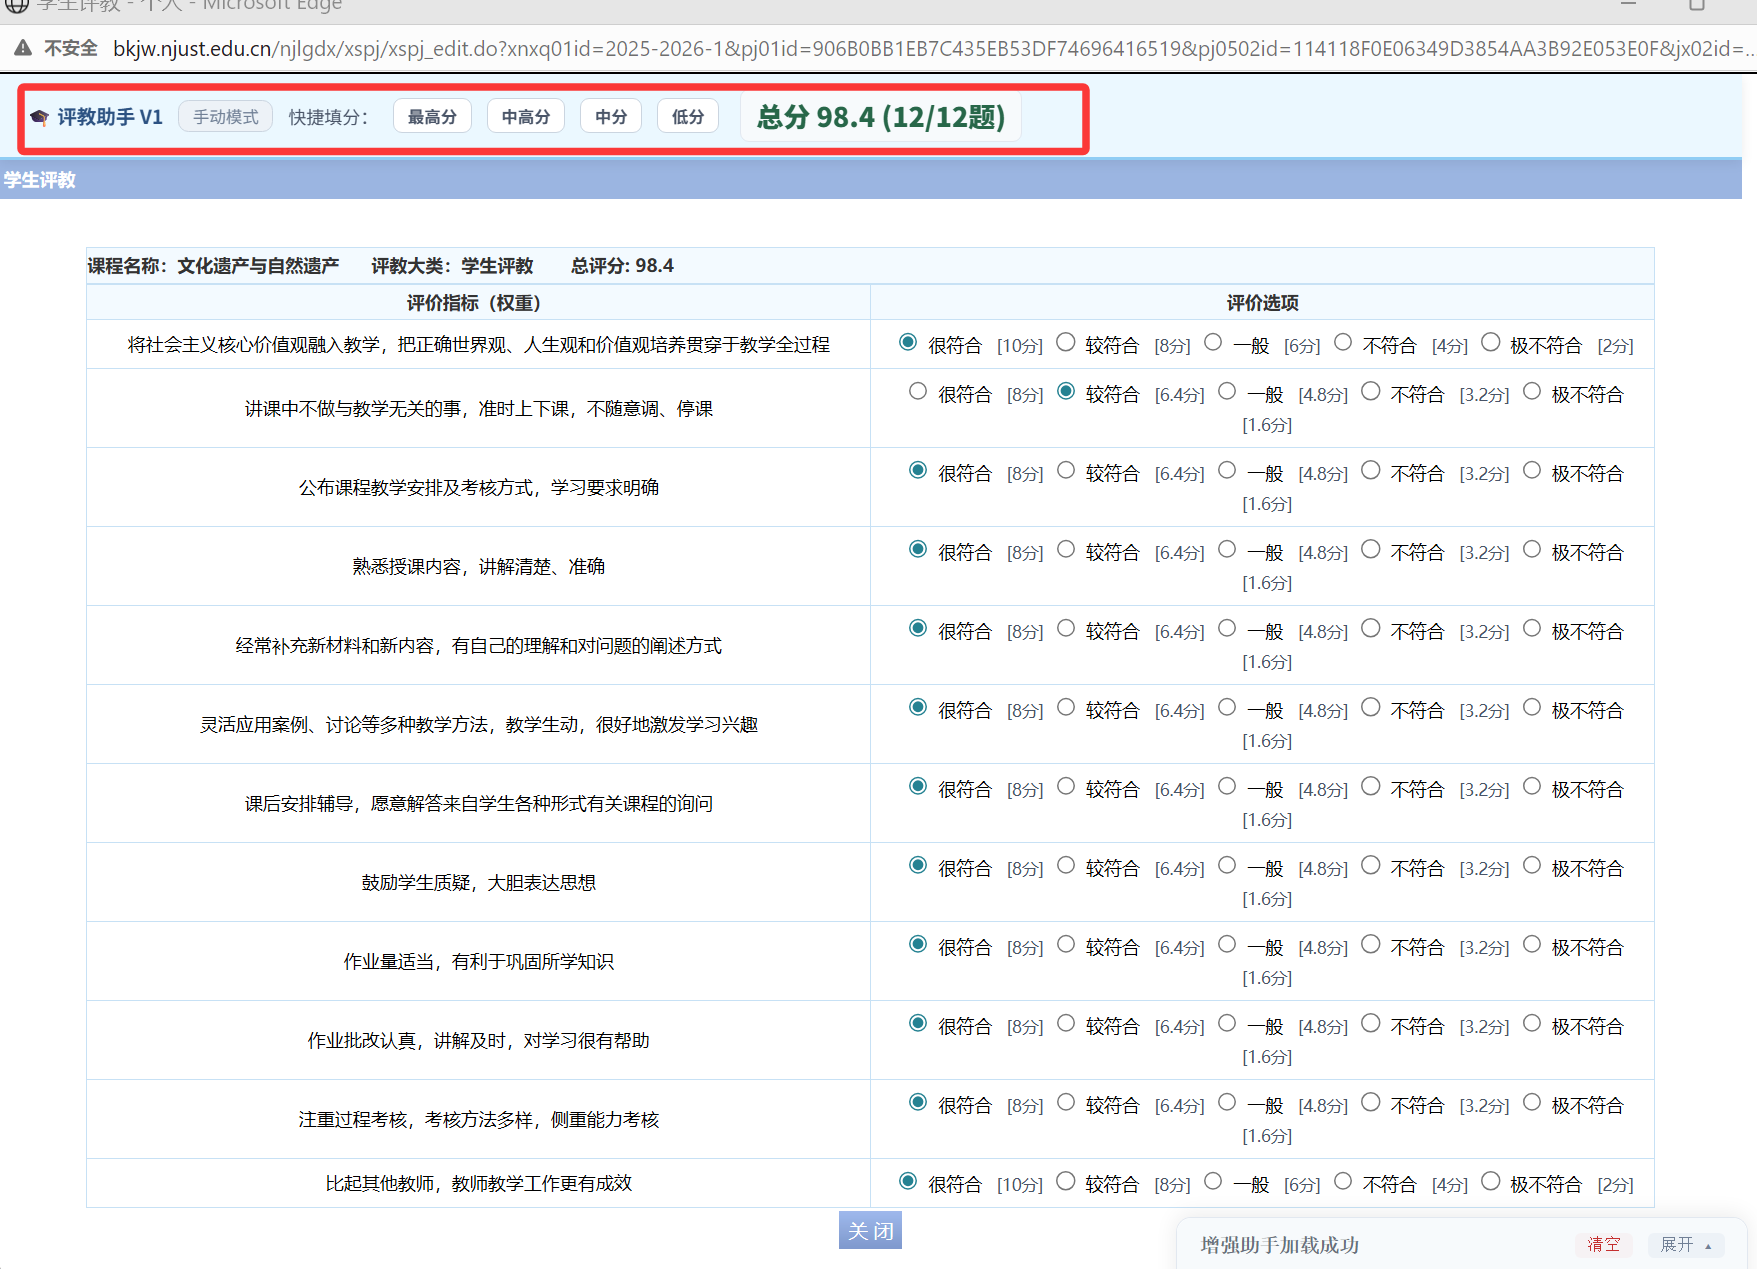The image size is (1757, 1269).
Task: Click the graduation cap icon beside 评教助手 V1
Action: click(x=40, y=117)
